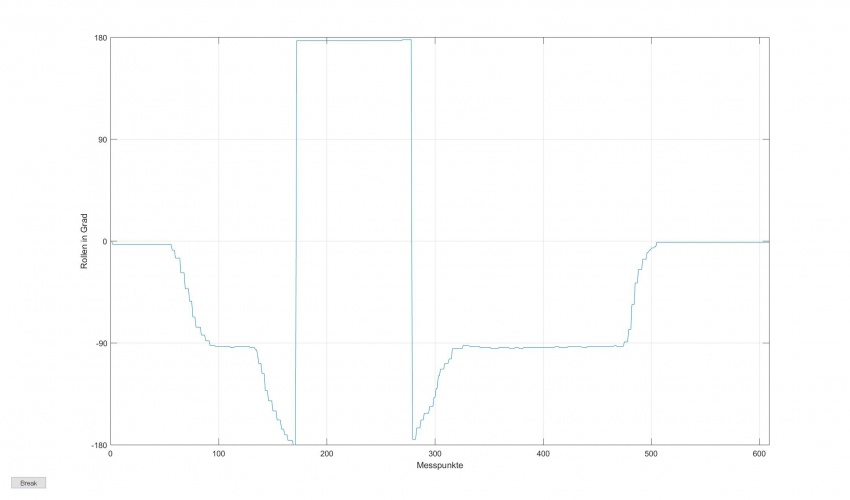Image resolution: width=850 pixels, height=500 pixels.
Task: Select the 180 tick label on y-axis
Action: pyautogui.click(x=101, y=38)
